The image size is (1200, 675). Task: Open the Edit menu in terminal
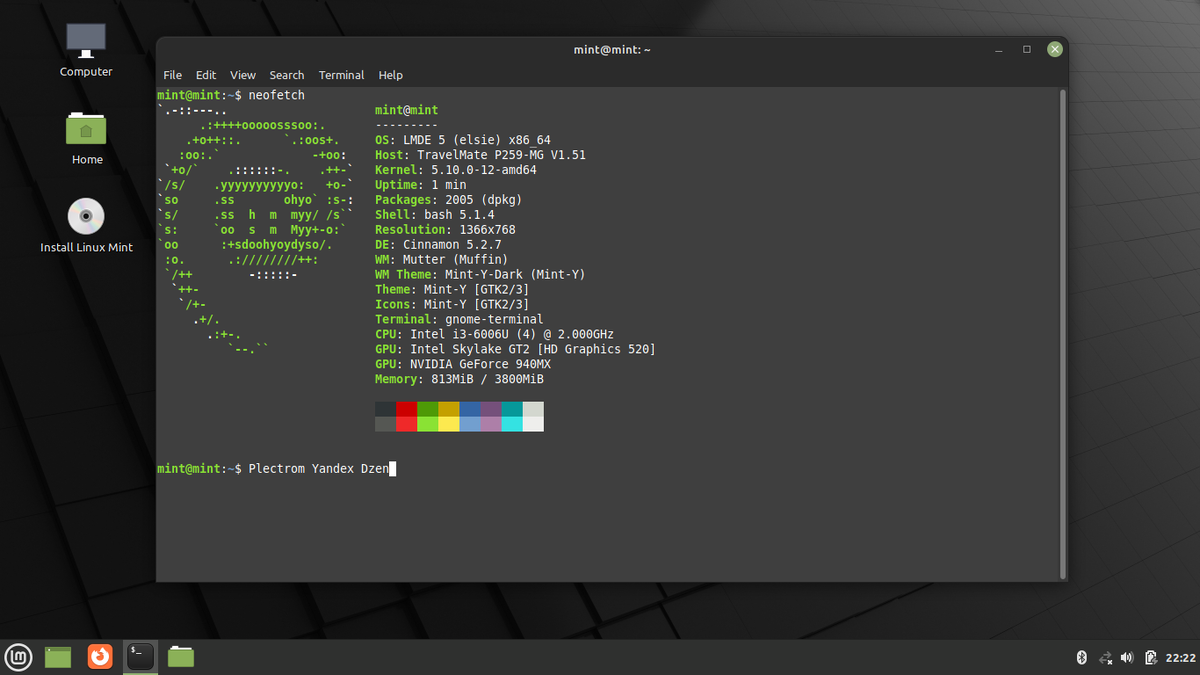pyautogui.click(x=206, y=75)
